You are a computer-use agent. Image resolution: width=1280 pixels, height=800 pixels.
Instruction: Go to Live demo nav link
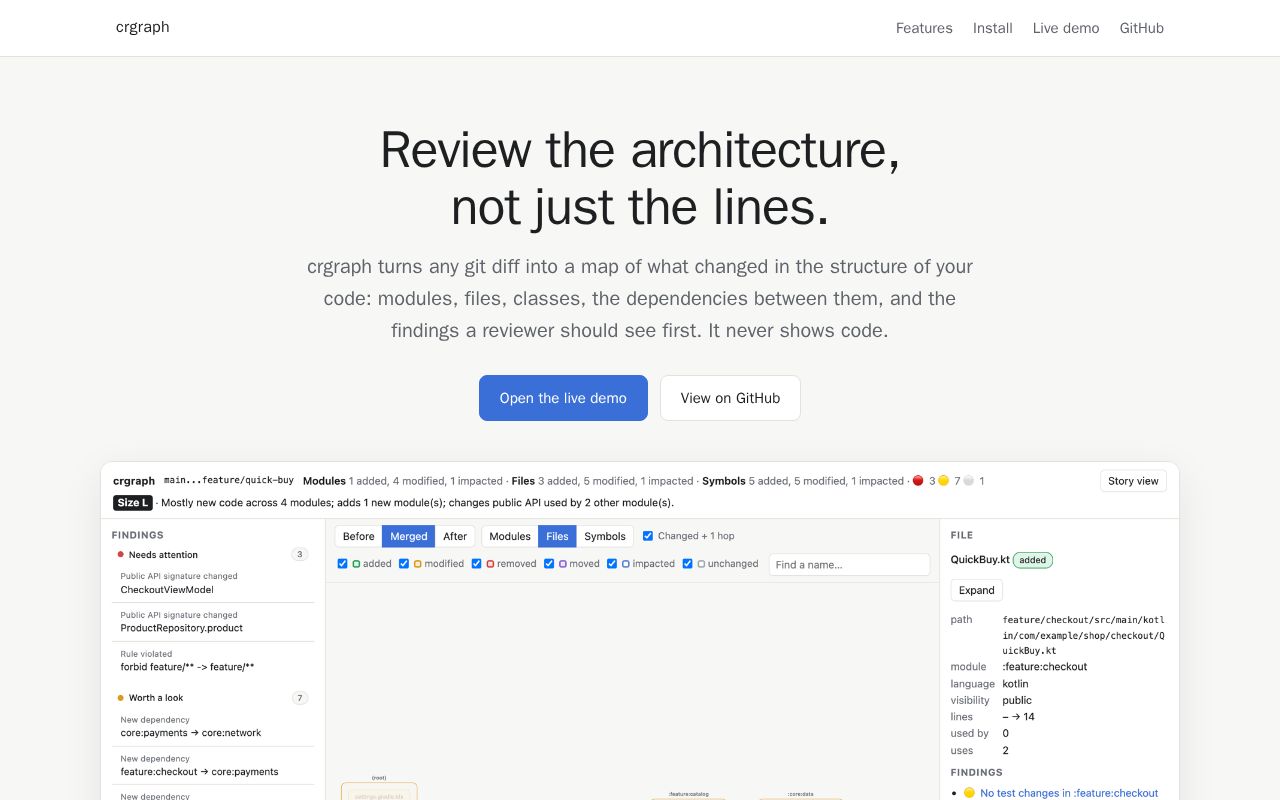(1066, 28)
